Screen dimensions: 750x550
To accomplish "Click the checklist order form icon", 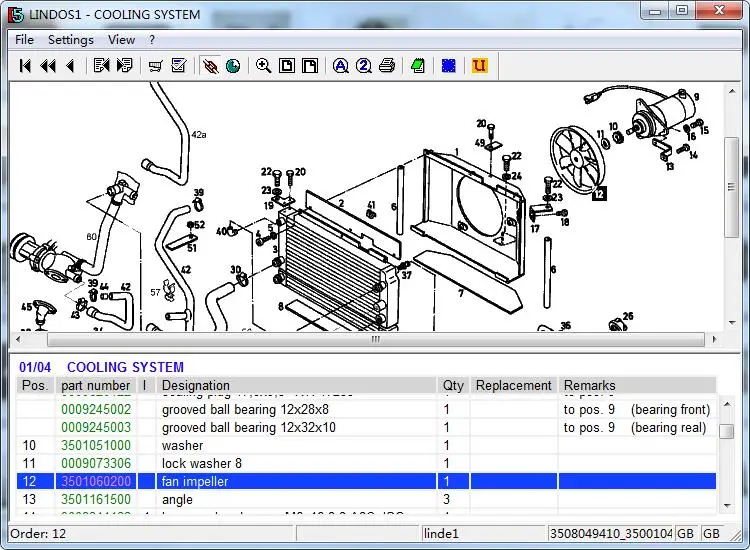I will coord(179,66).
